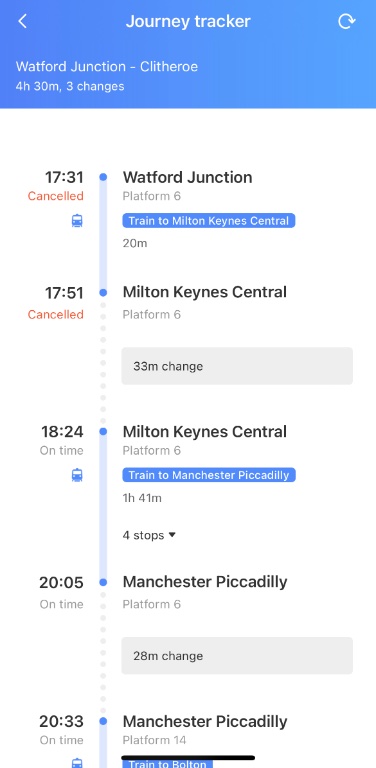
Task: Tap timeline dot at 20:05 Manchester Piccadilly
Action: (103, 582)
